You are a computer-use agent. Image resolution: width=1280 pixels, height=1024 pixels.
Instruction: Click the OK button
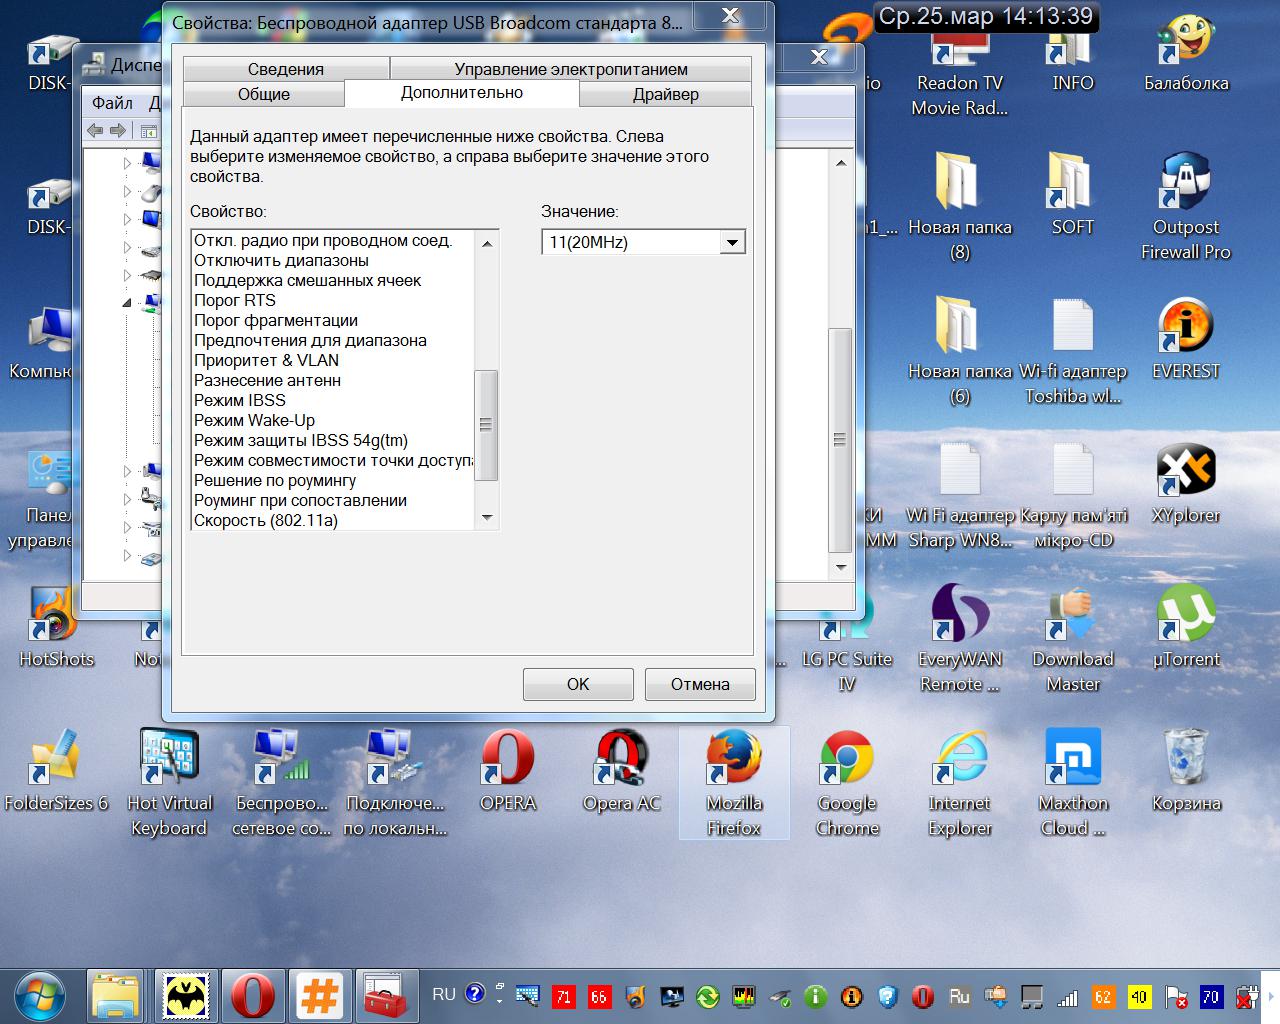tap(578, 684)
